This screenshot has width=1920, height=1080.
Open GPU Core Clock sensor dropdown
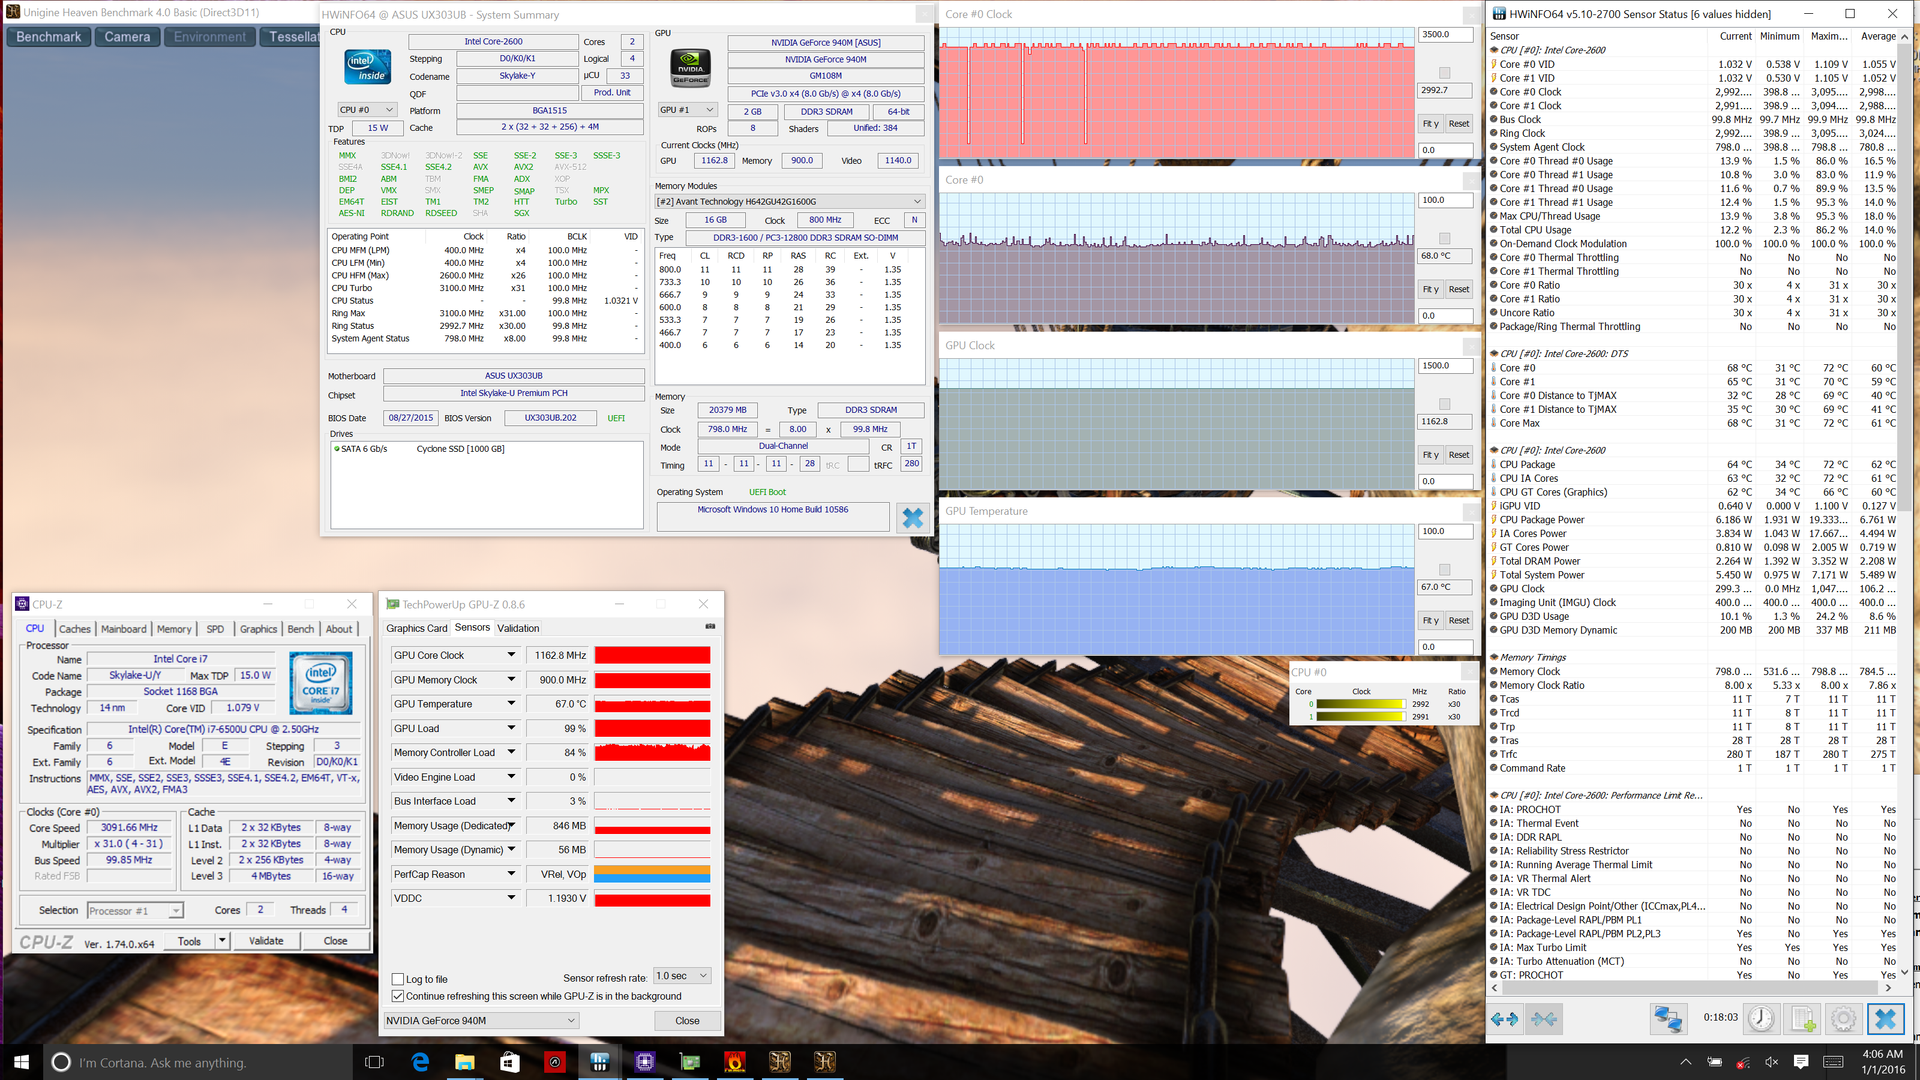click(x=511, y=655)
